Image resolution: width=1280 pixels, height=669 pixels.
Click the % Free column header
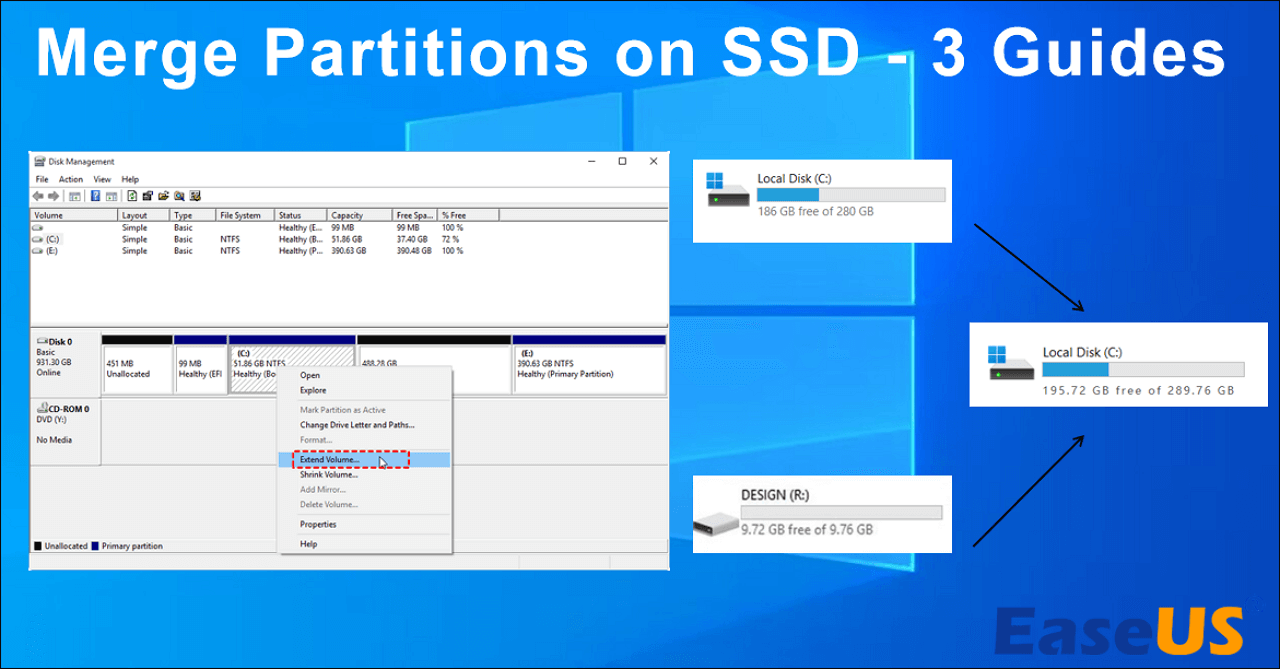click(468, 215)
